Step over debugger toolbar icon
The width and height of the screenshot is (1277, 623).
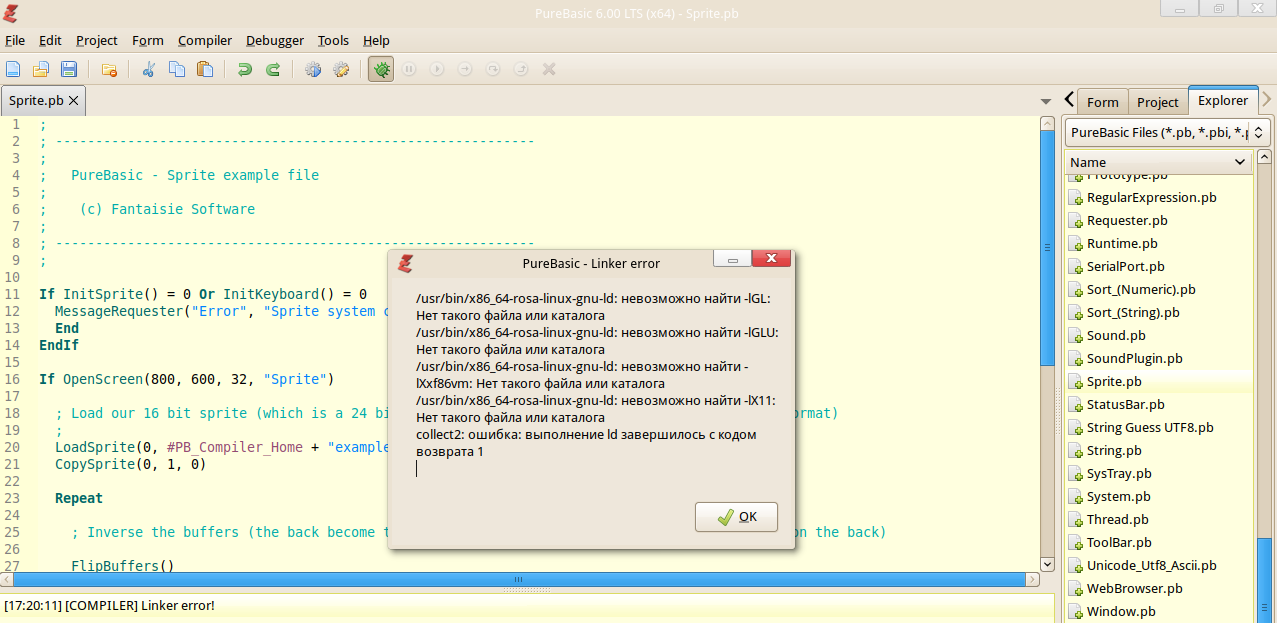[x=493, y=69]
